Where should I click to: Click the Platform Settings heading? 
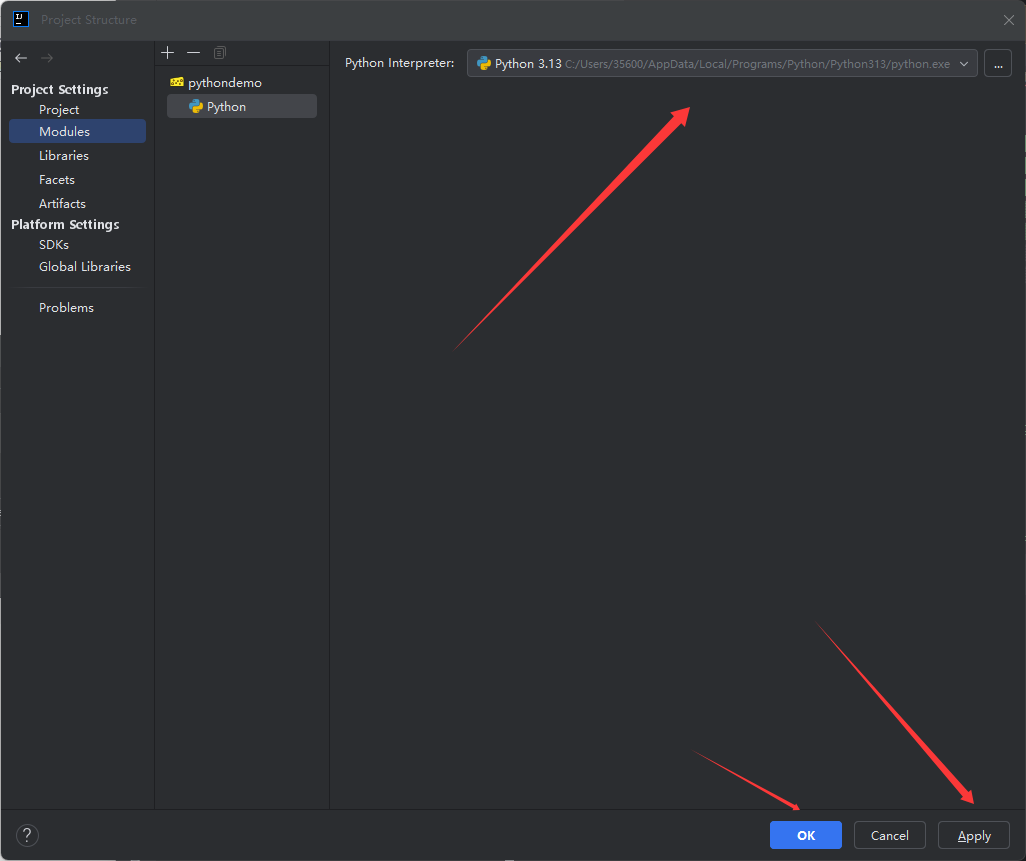(65, 224)
